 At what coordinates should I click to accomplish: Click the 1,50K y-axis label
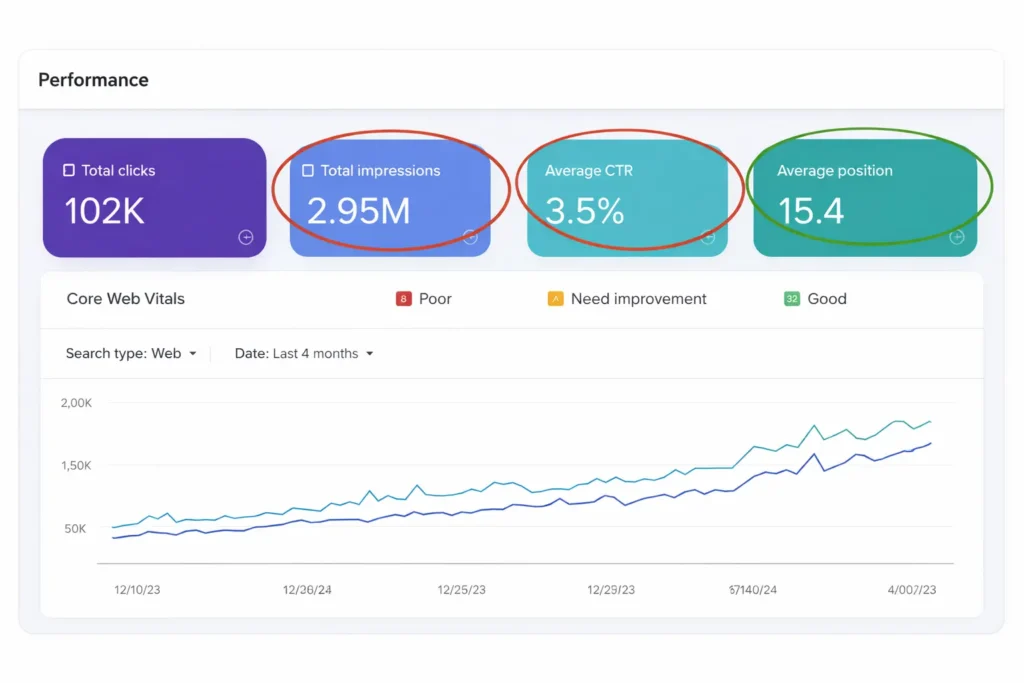[x=76, y=465]
